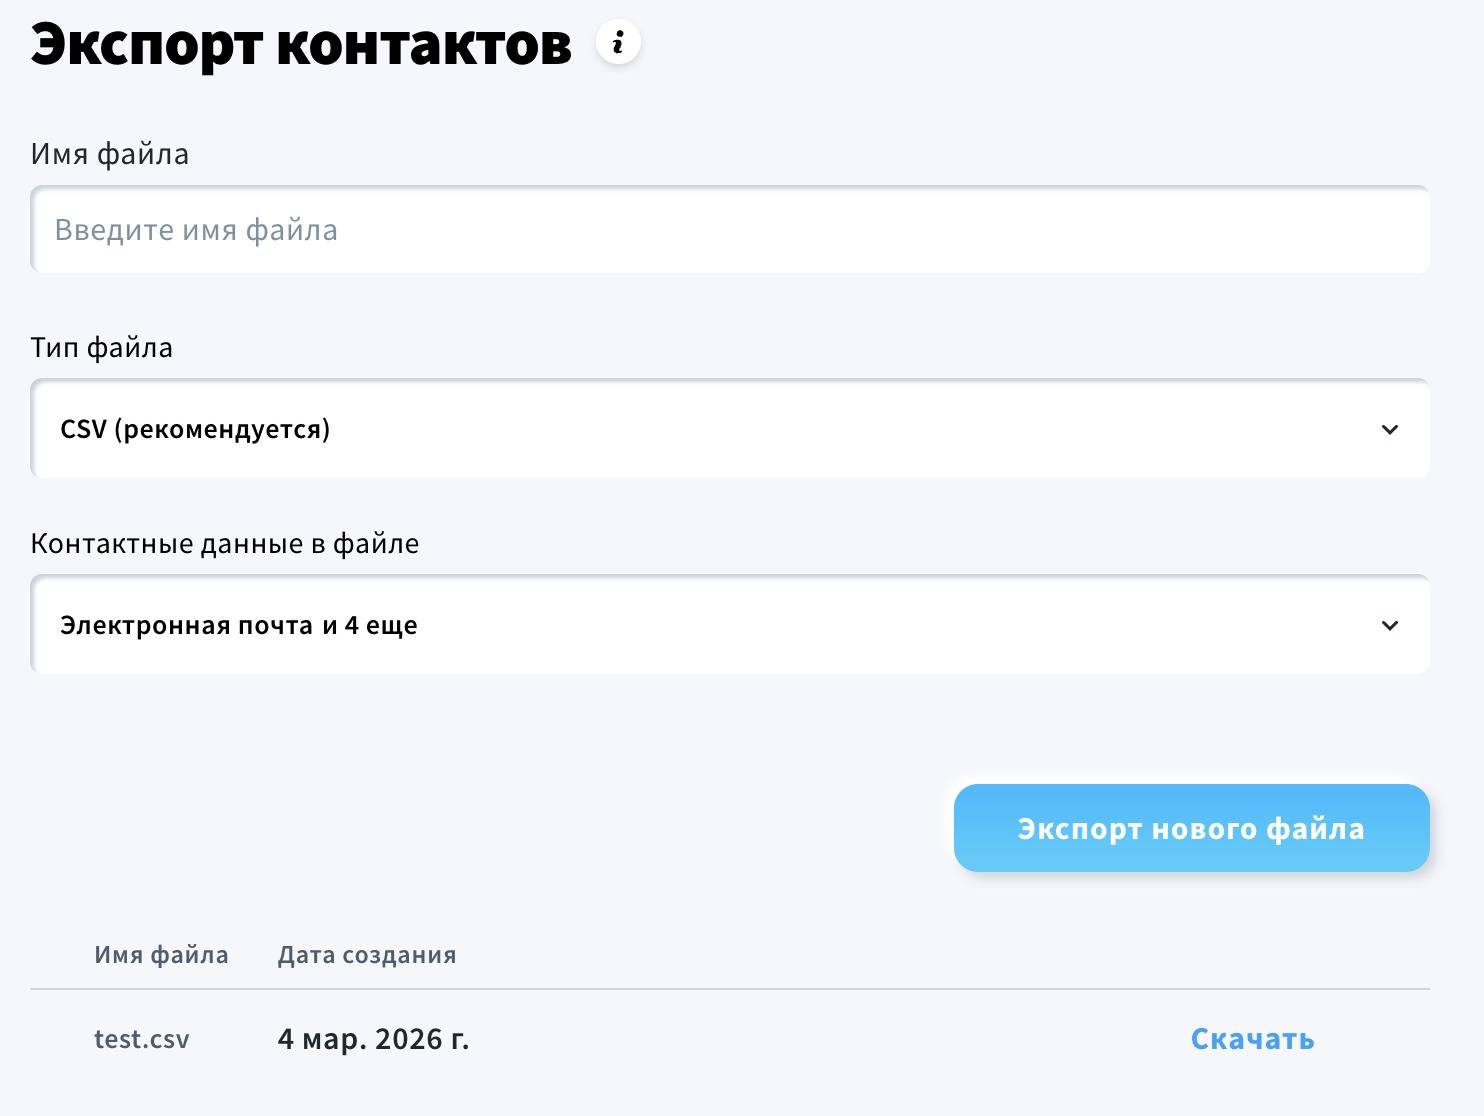
Task: Click the Контактные данные в файле label
Action: tap(226, 543)
